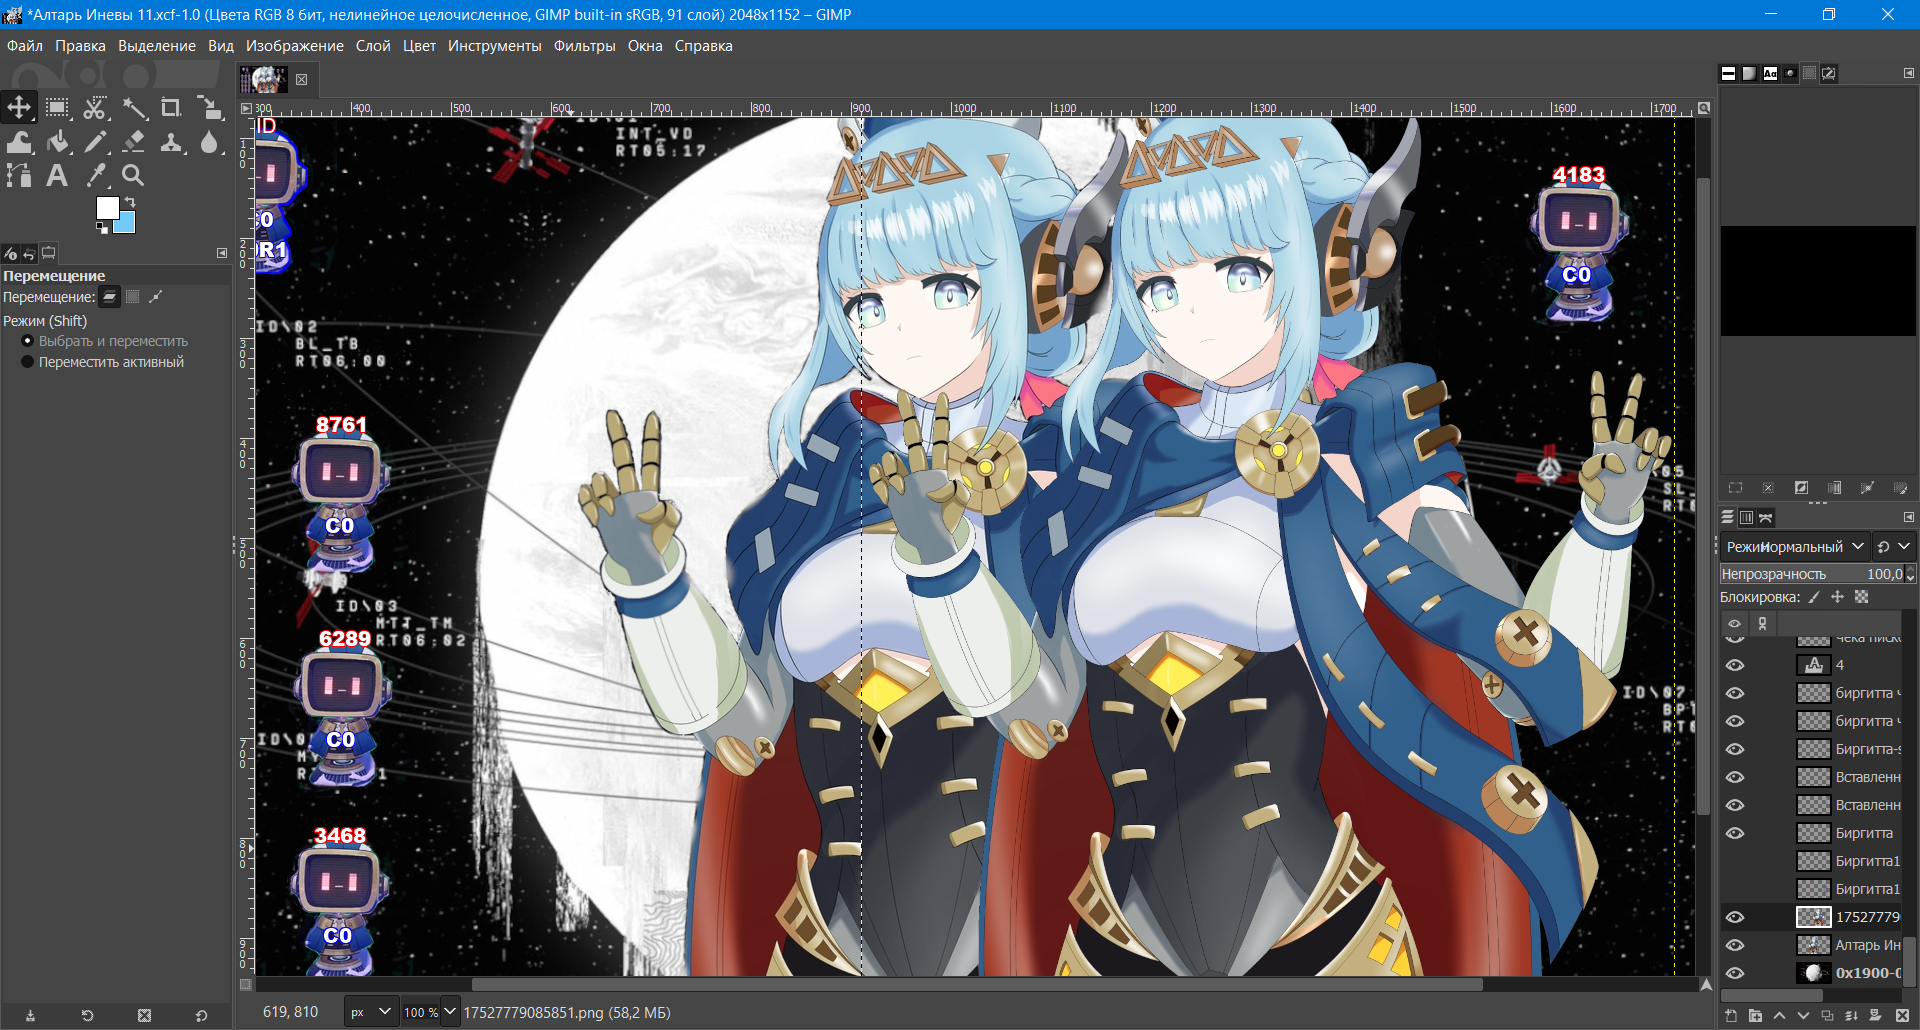Screen dimensions: 1920x1030
Task: Select the Scissors Select tool
Action: coord(95,108)
